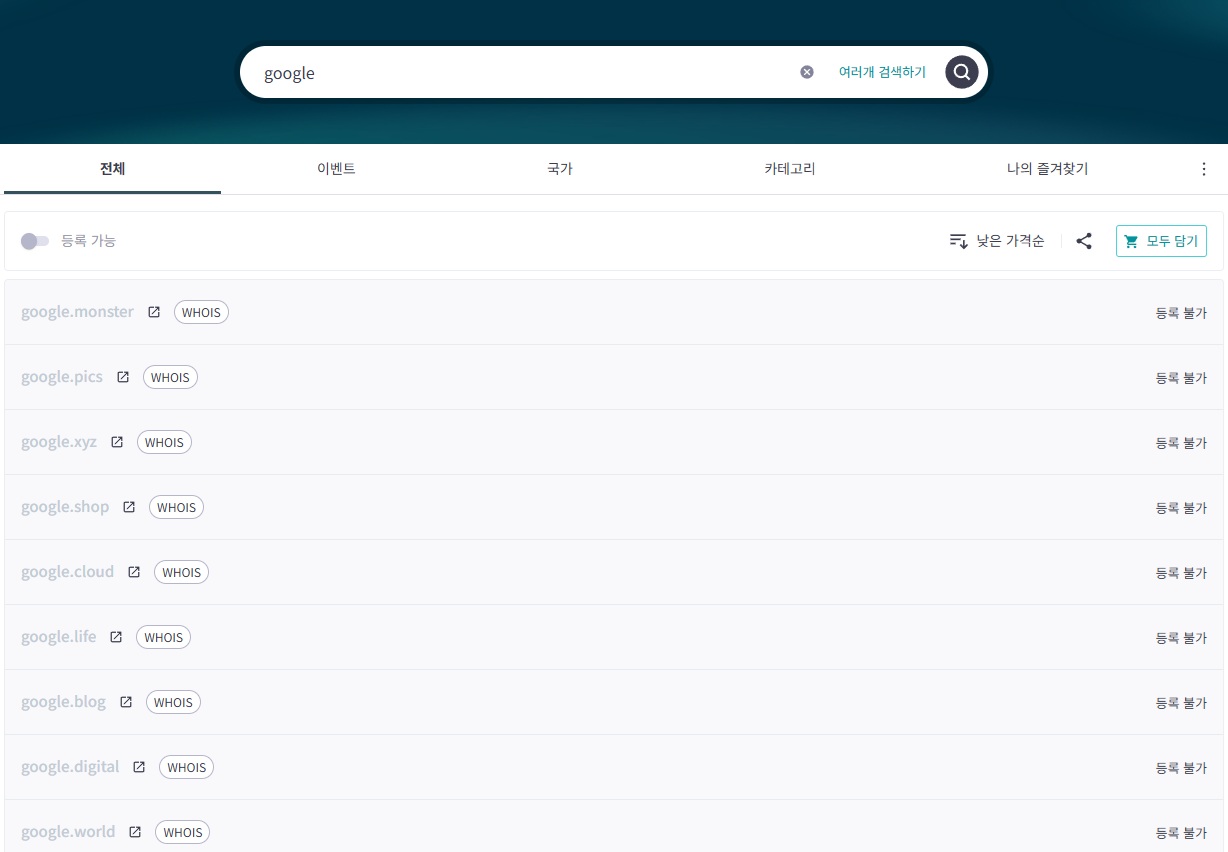The height and width of the screenshot is (852, 1228).
Task: Click the 여러개 검색하기 link
Action: (x=882, y=72)
